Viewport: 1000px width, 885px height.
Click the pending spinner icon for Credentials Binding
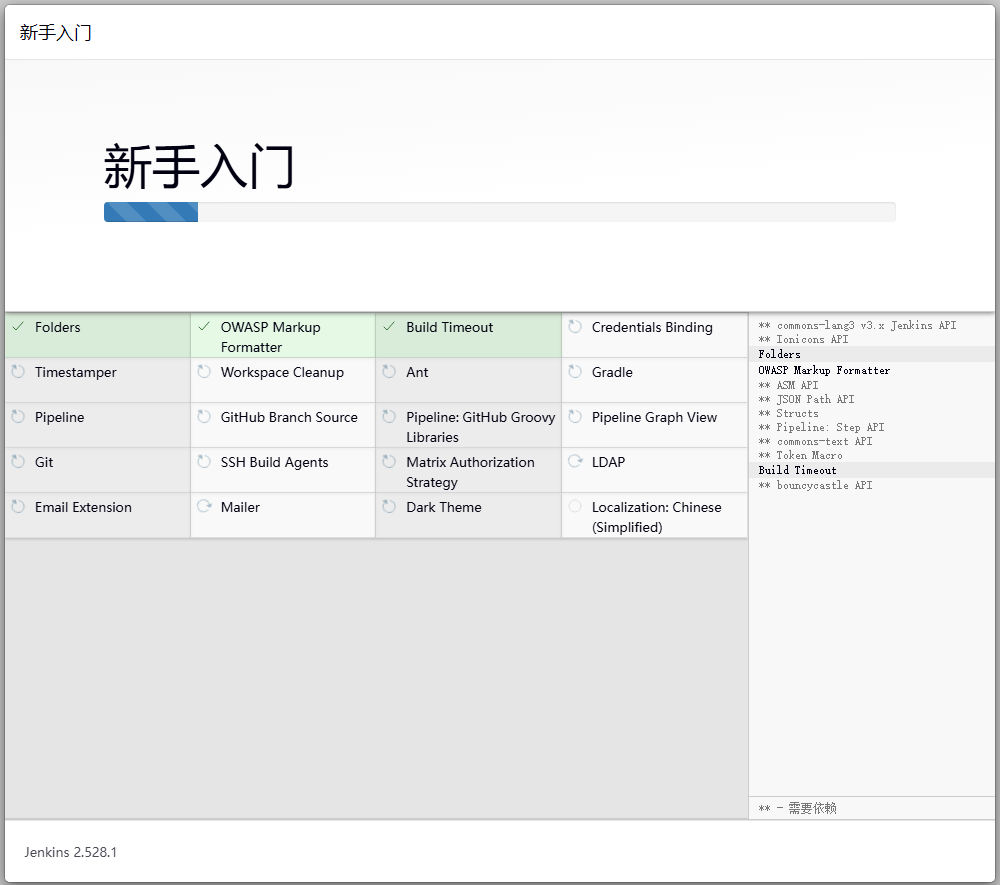(x=575, y=326)
